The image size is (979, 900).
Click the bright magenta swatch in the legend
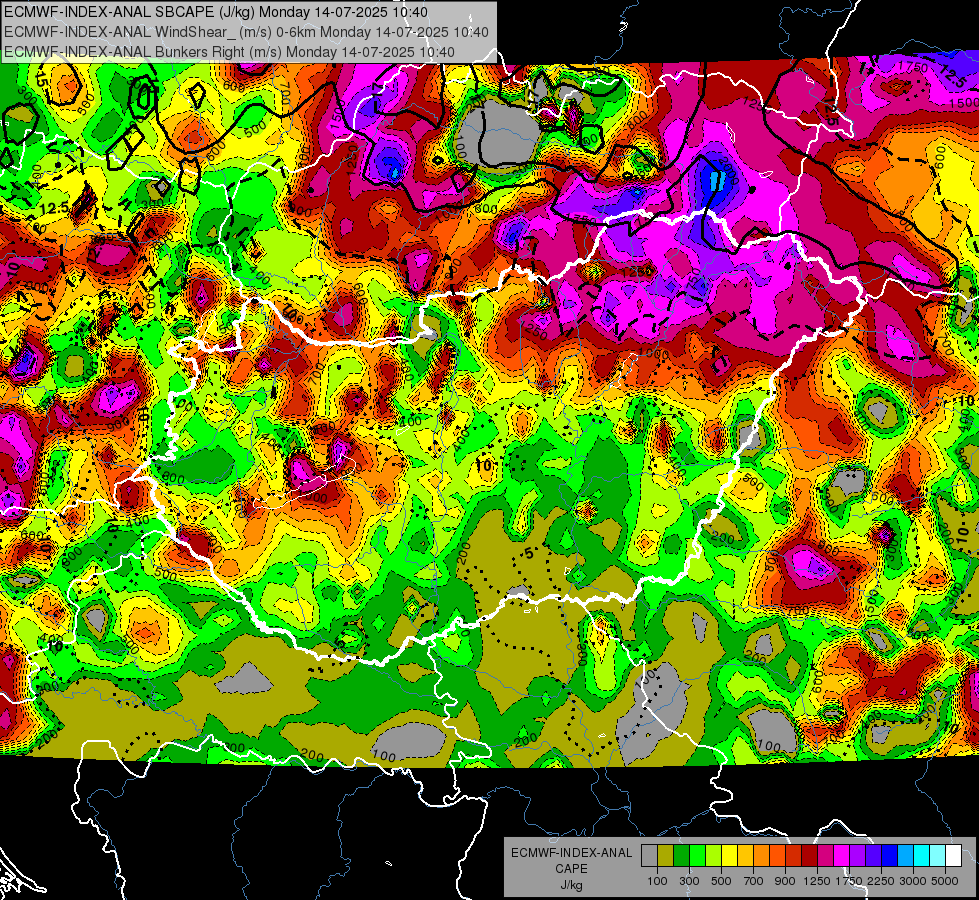841,856
